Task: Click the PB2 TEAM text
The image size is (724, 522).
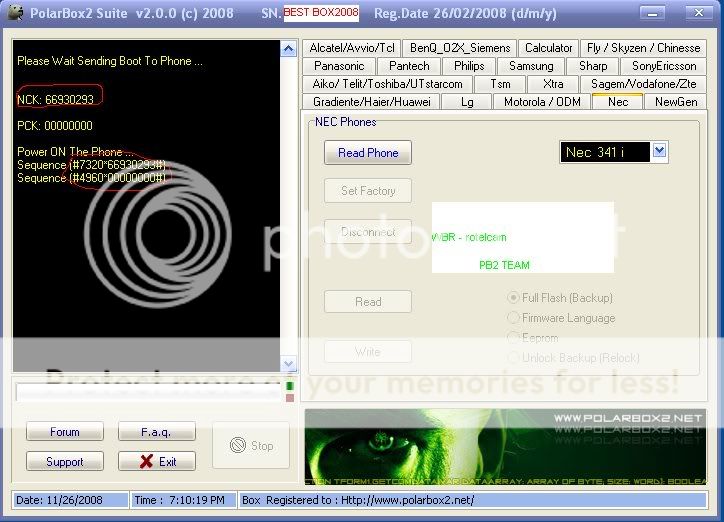Action: [x=504, y=265]
